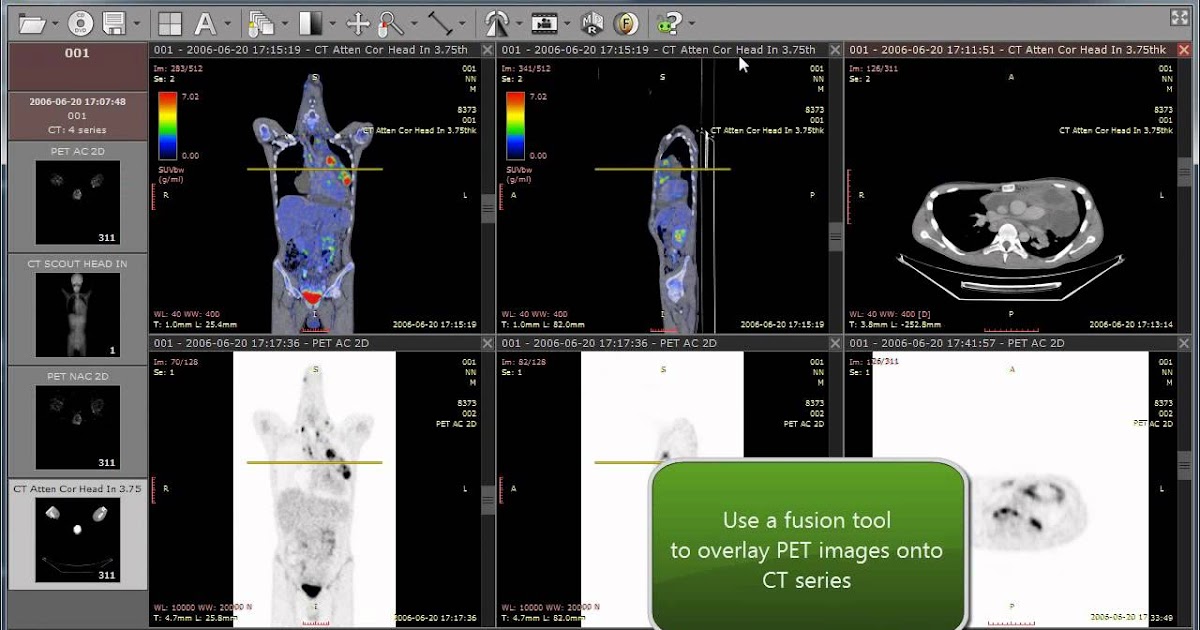
Task: Open the split screen layout tool
Action: [x=171, y=22]
